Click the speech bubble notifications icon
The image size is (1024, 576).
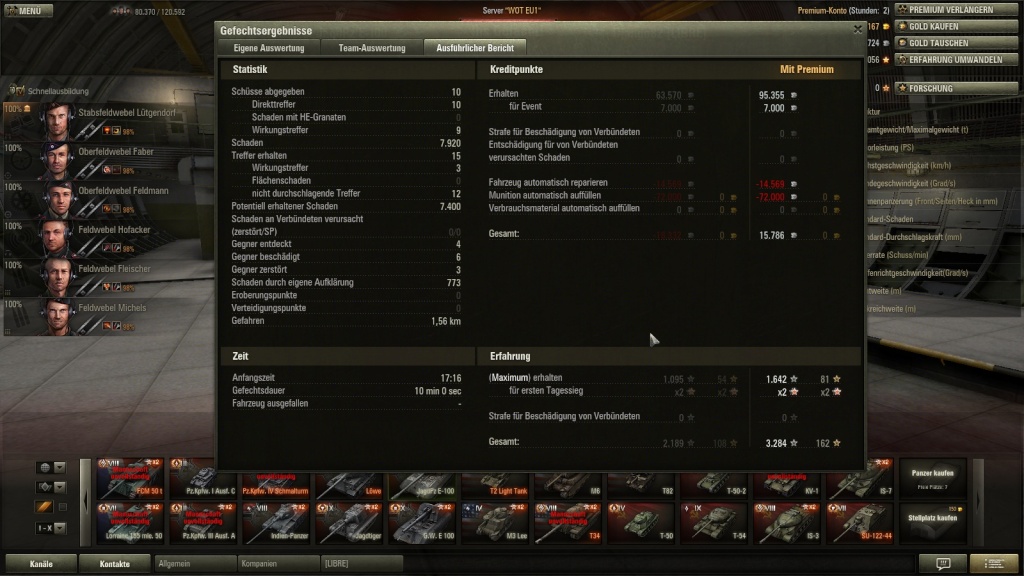pyautogui.click(x=943, y=564)
